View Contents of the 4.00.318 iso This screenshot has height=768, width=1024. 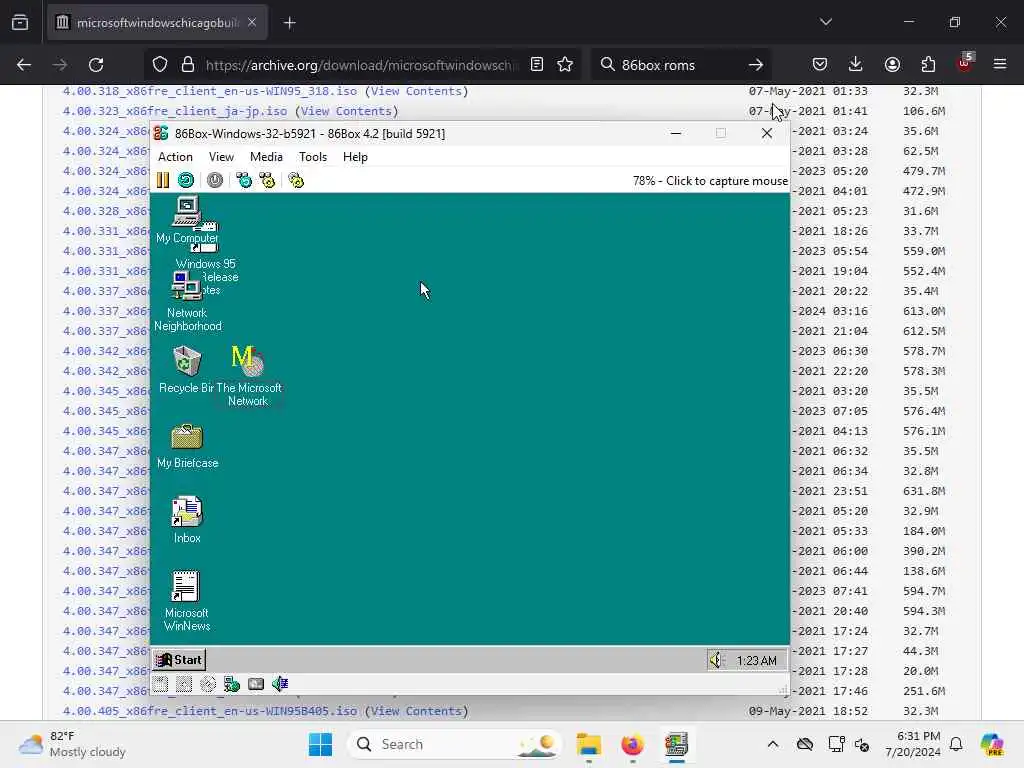click(417, 91)
